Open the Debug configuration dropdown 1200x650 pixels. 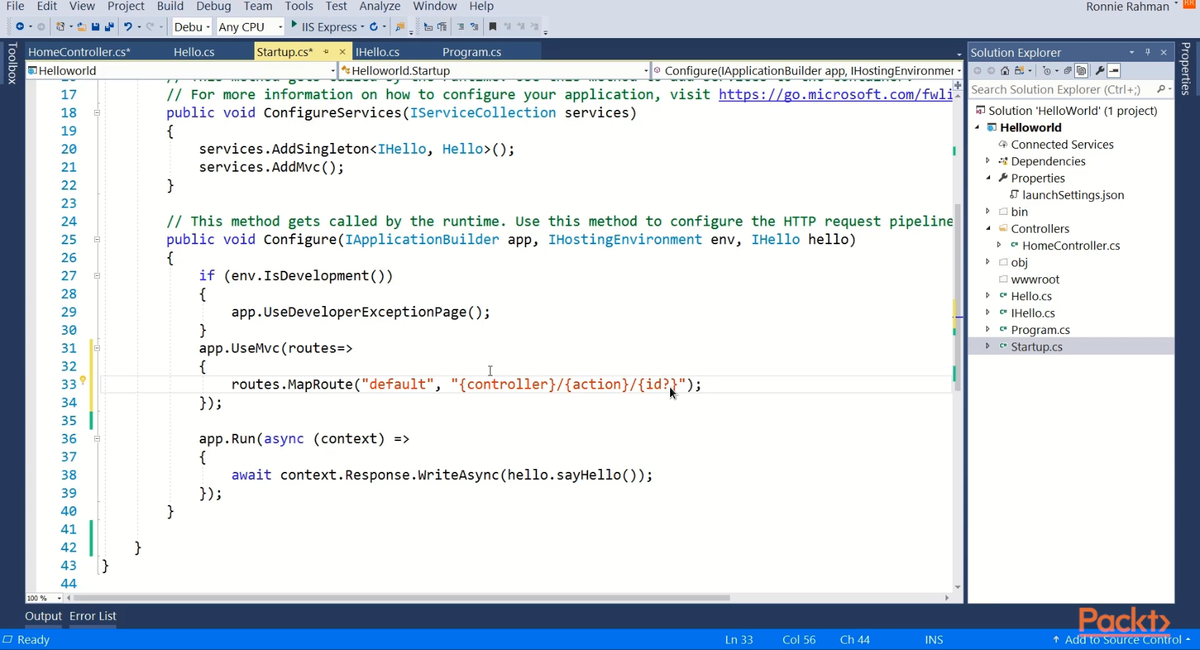click(x=208, y=27)
